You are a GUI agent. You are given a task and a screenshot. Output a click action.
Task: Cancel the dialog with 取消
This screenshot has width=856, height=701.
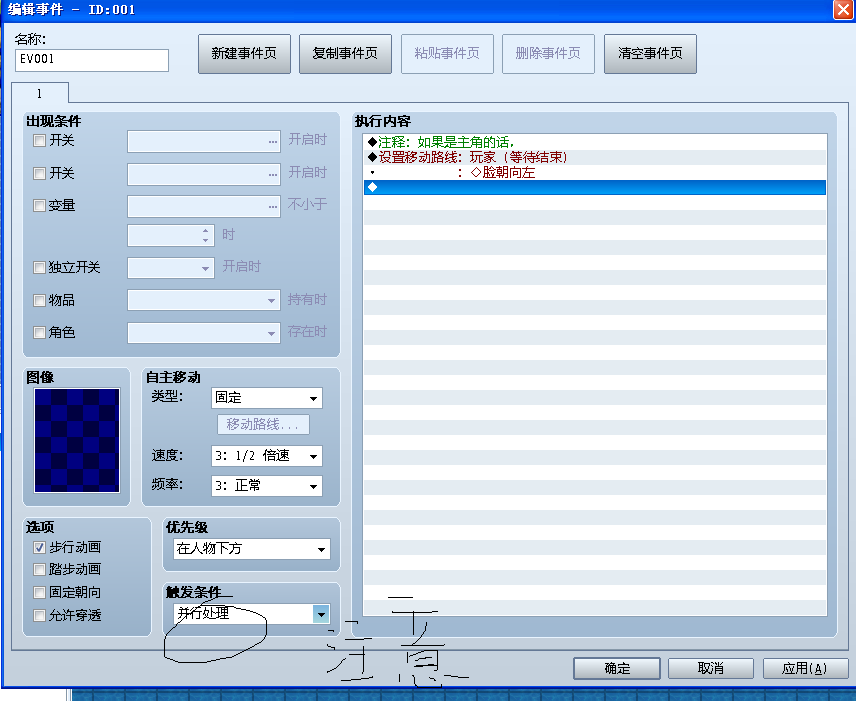pos(711,668)
